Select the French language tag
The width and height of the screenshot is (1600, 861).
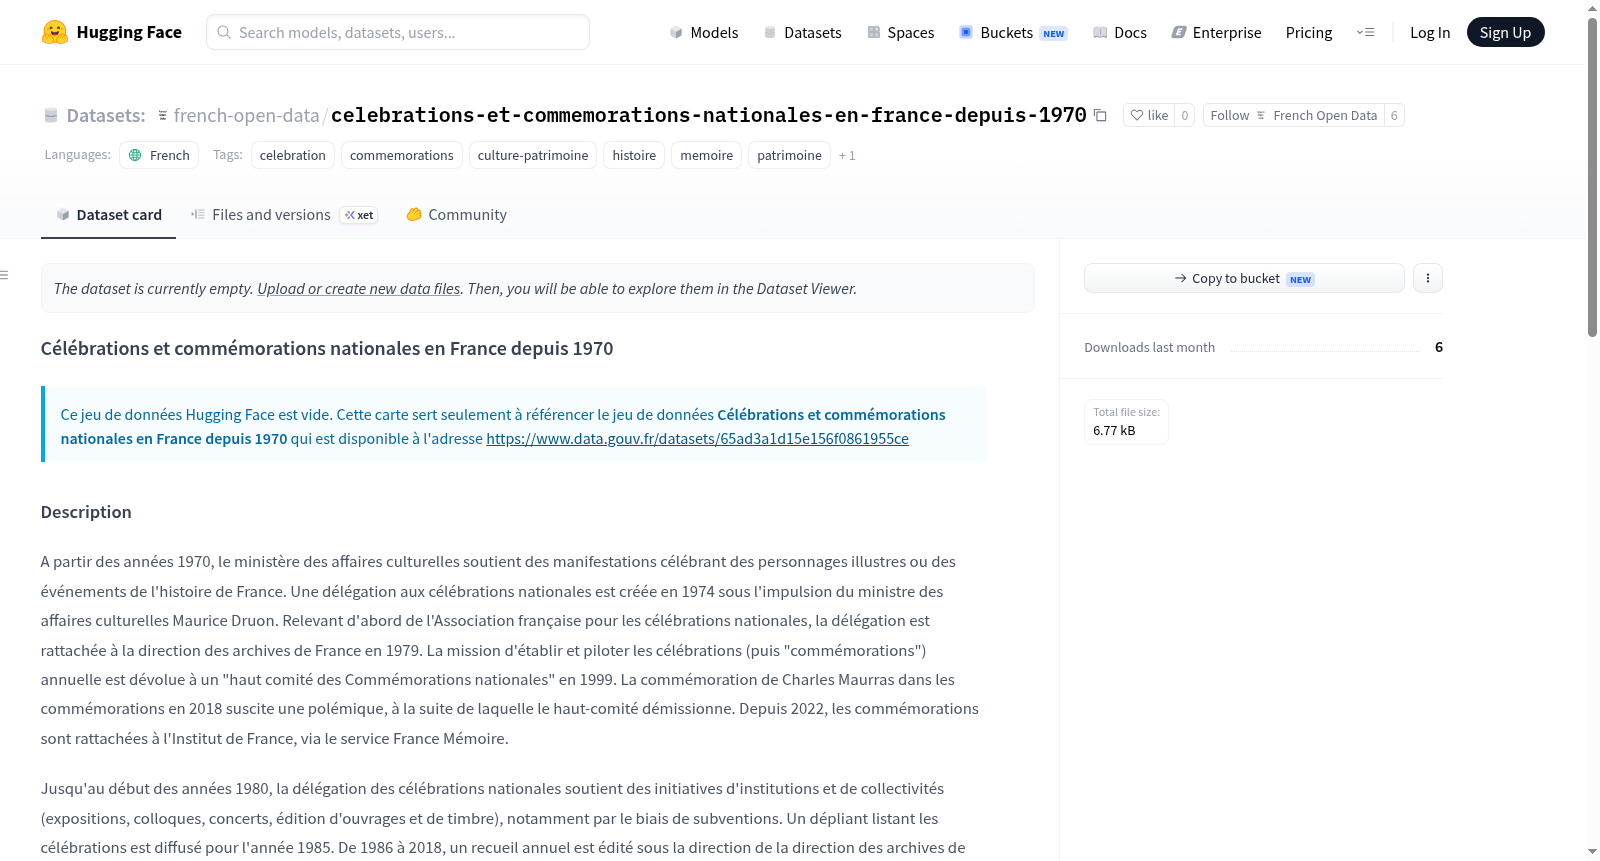(159, 155)
